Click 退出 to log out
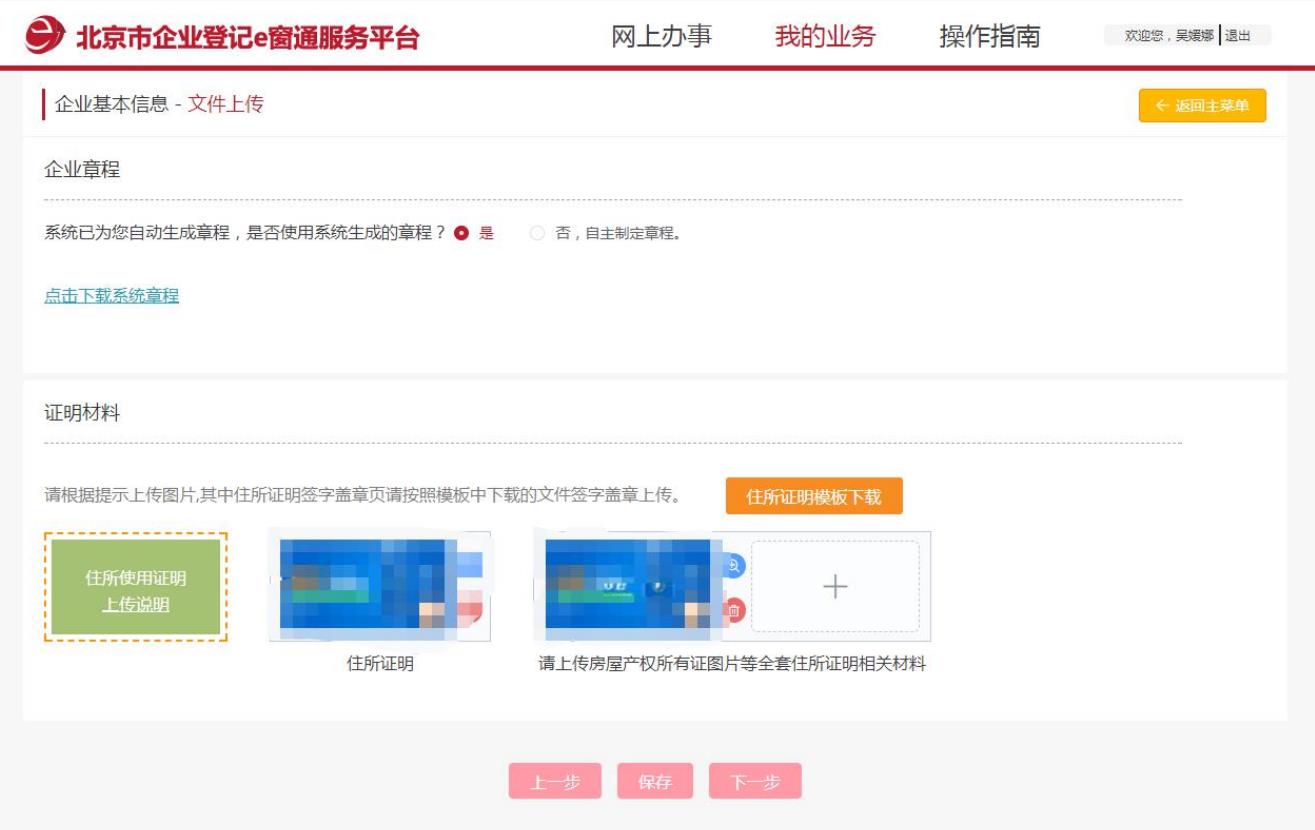The height and width of the screenshot is (830, 1315). 1238,36
